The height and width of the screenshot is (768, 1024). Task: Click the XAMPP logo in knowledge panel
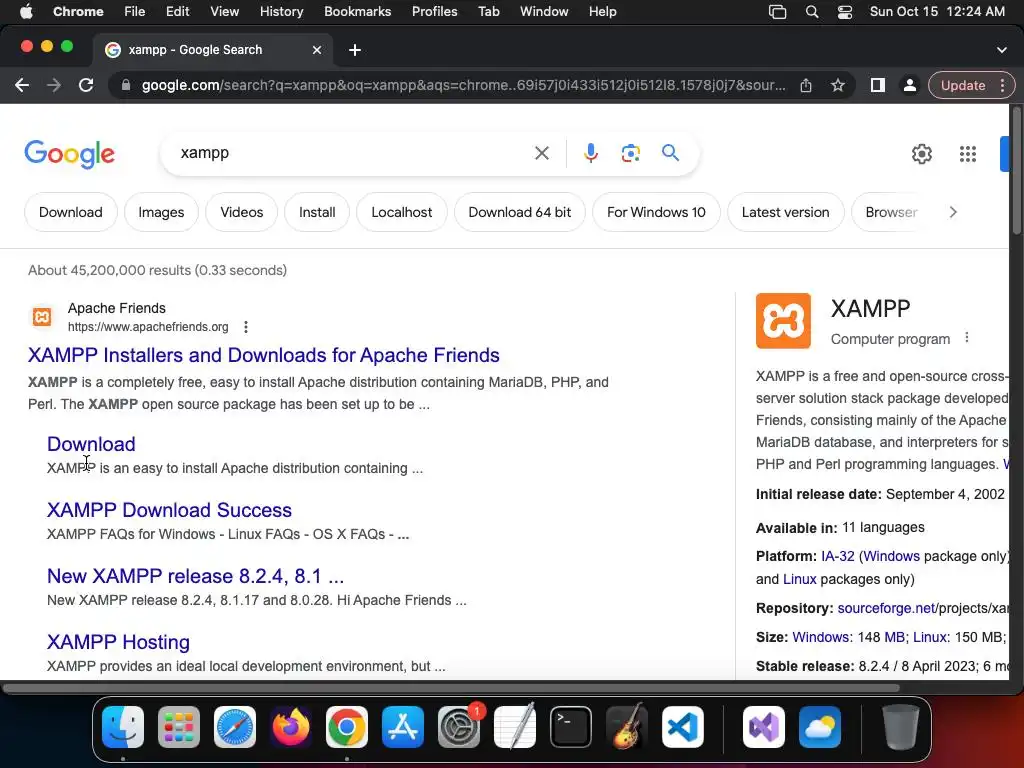[x=783, y=321]
